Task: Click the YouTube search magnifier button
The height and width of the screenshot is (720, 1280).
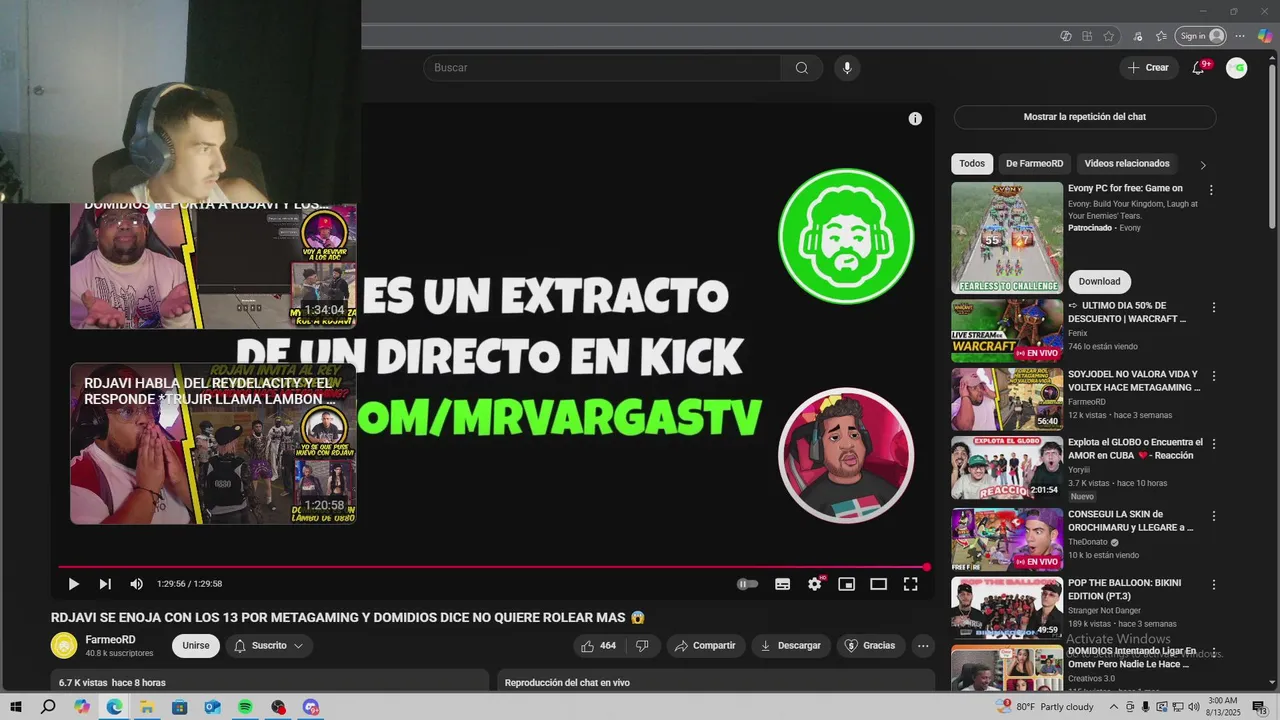Action: tap(802, 68)
